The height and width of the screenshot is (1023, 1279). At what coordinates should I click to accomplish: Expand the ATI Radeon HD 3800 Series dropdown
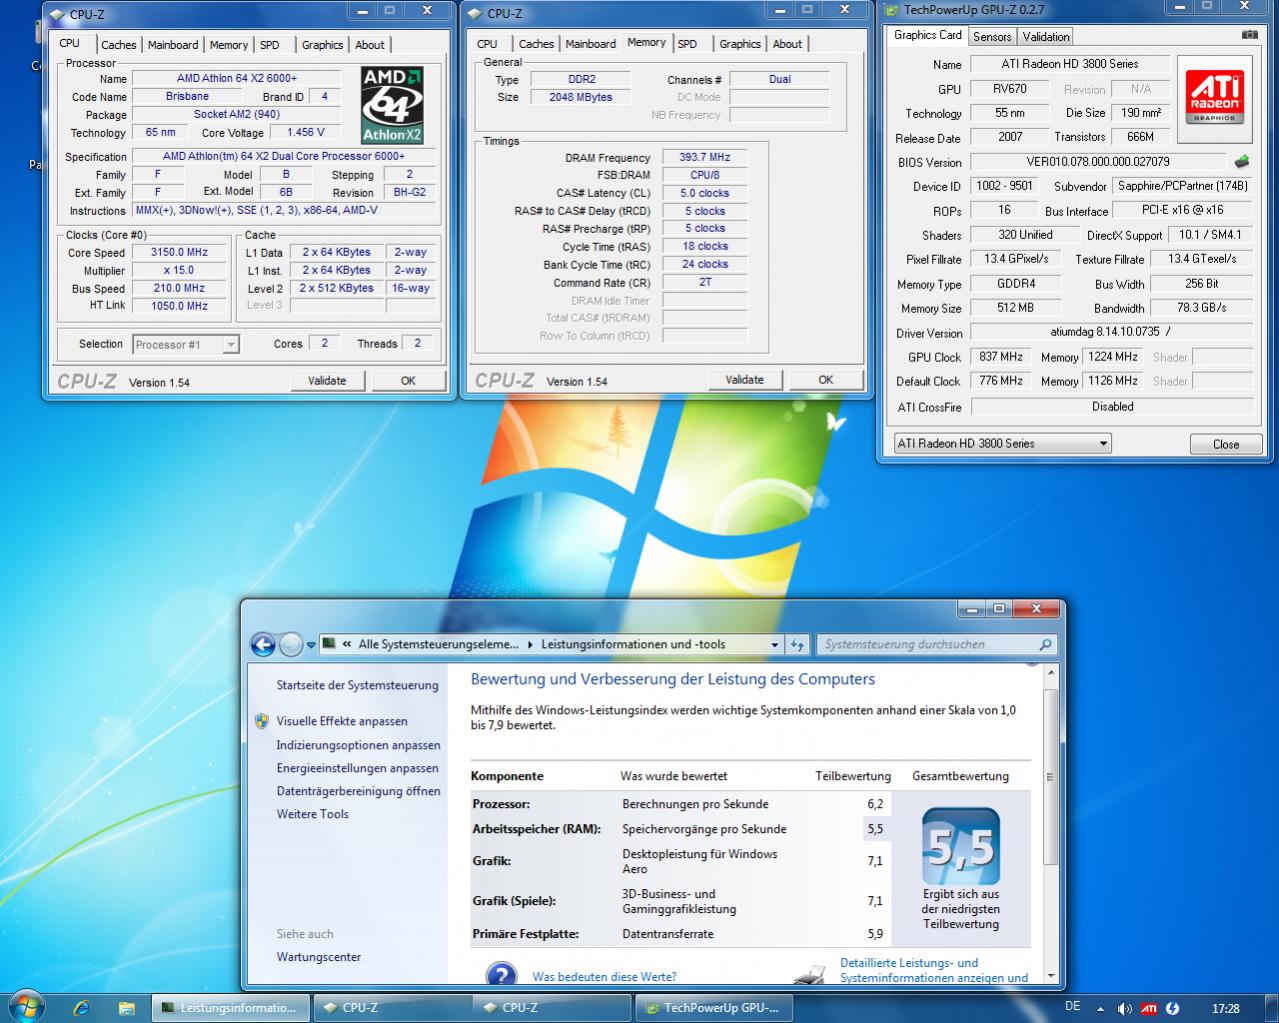1103,444
